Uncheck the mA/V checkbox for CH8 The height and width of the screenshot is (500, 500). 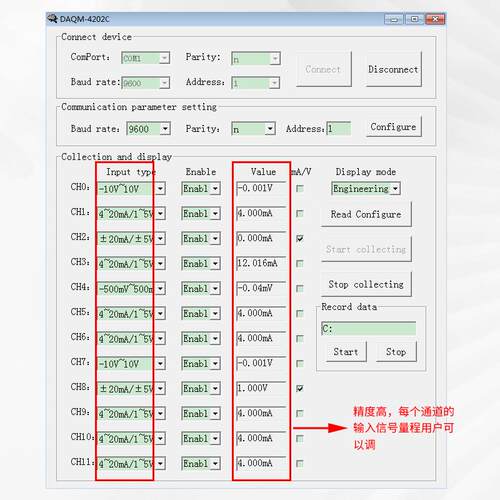300,389
